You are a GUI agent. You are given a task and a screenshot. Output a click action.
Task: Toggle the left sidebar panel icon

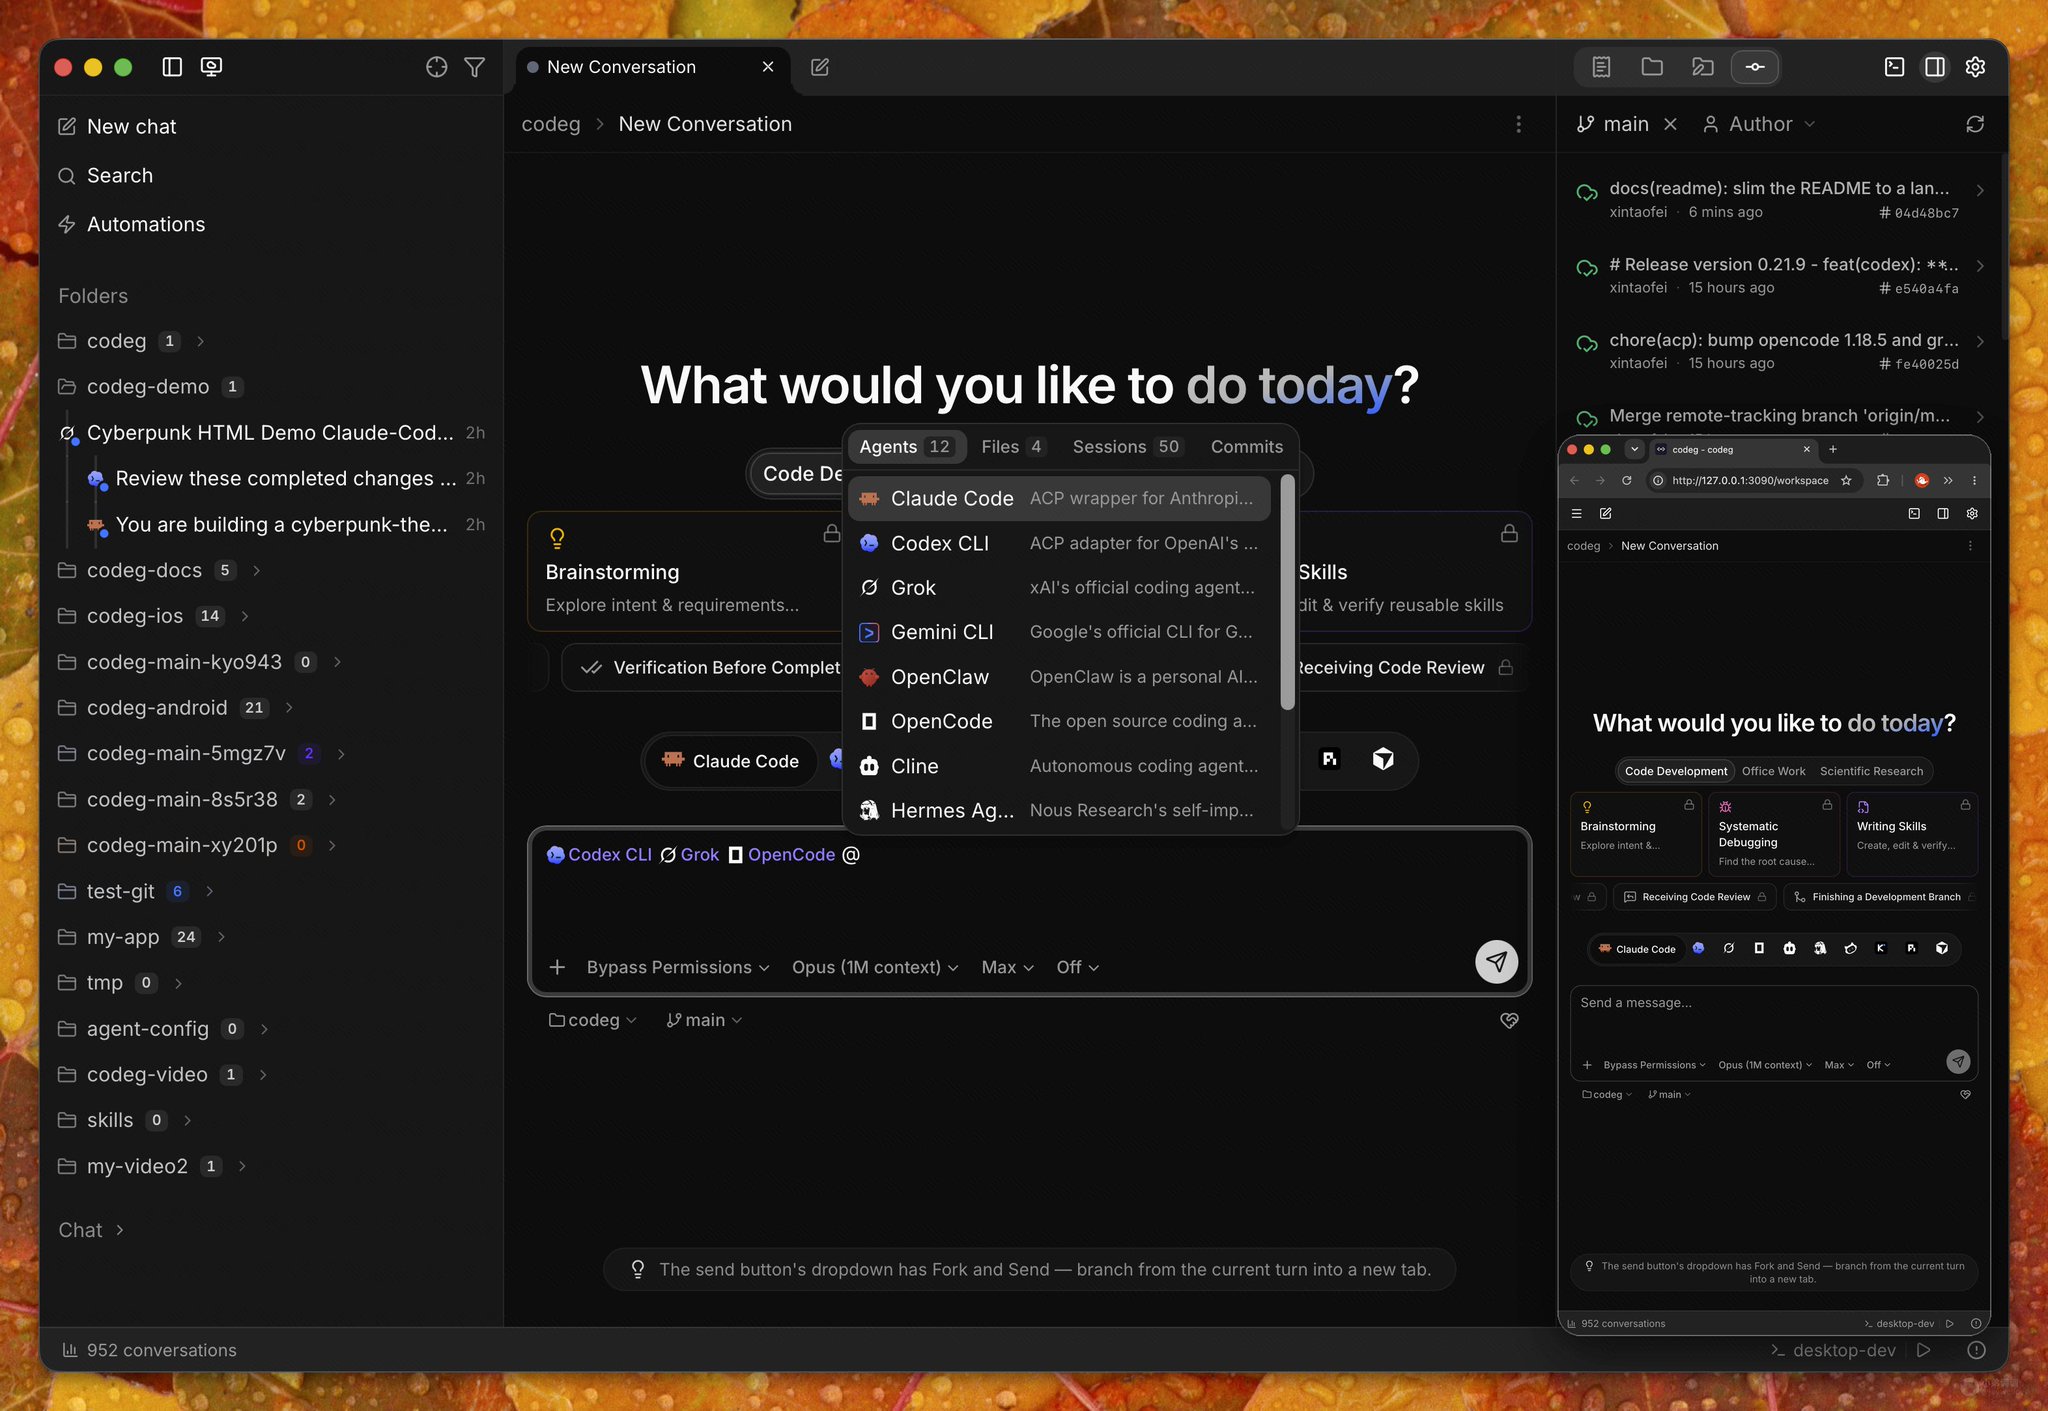[x=172, y=67]
